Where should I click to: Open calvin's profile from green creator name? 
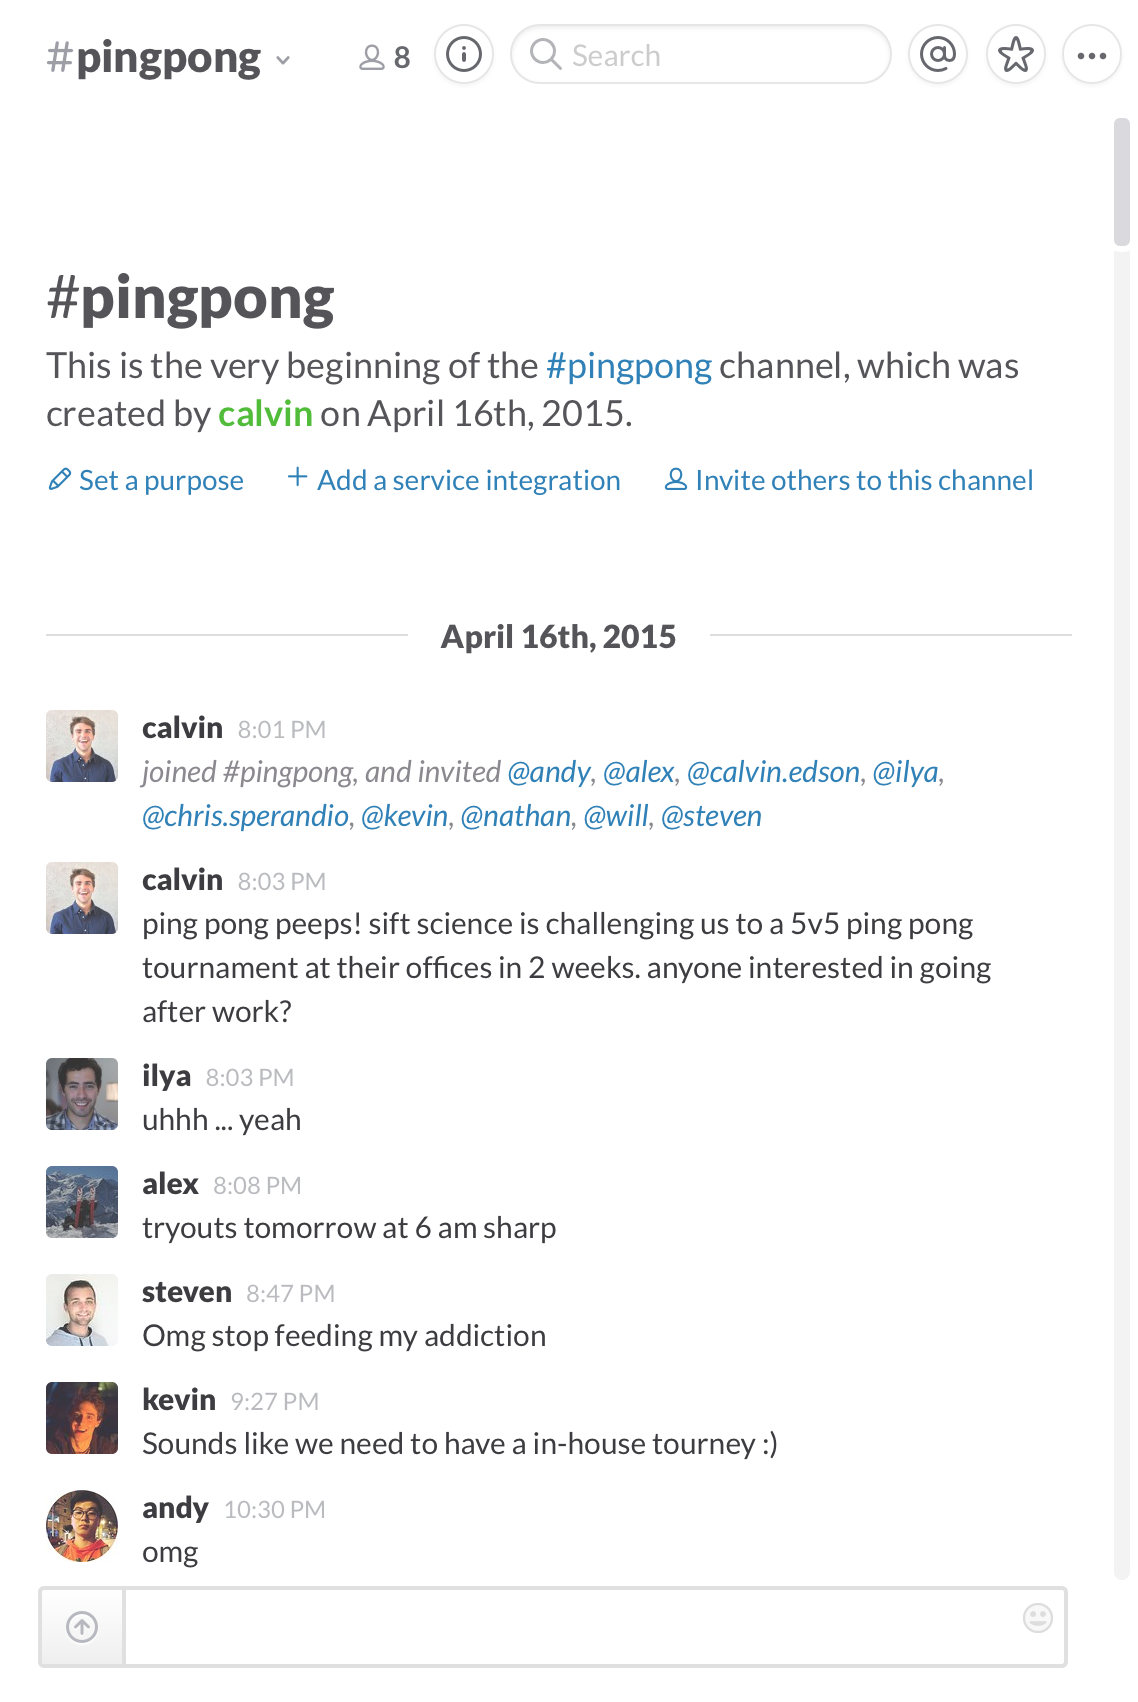265,414
